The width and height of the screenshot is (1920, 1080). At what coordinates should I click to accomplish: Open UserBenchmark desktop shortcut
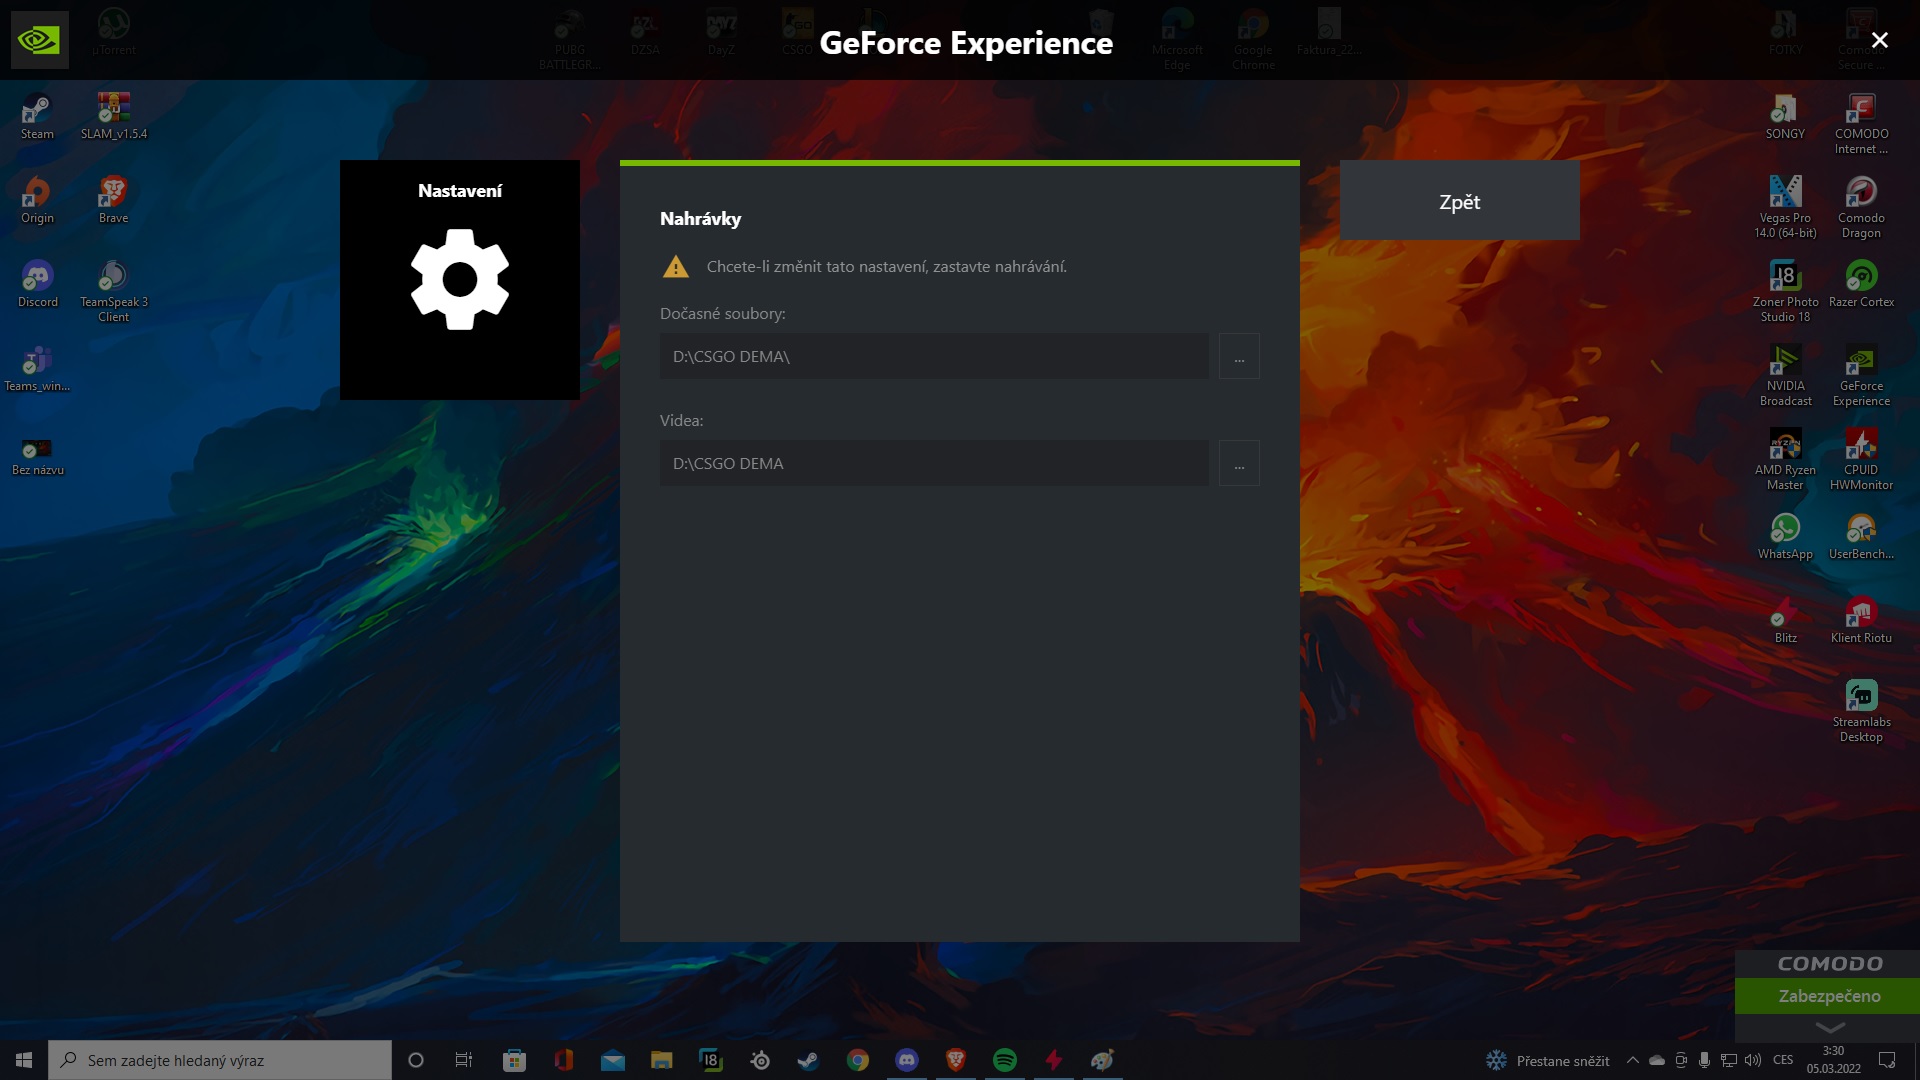click(1861, 536)
